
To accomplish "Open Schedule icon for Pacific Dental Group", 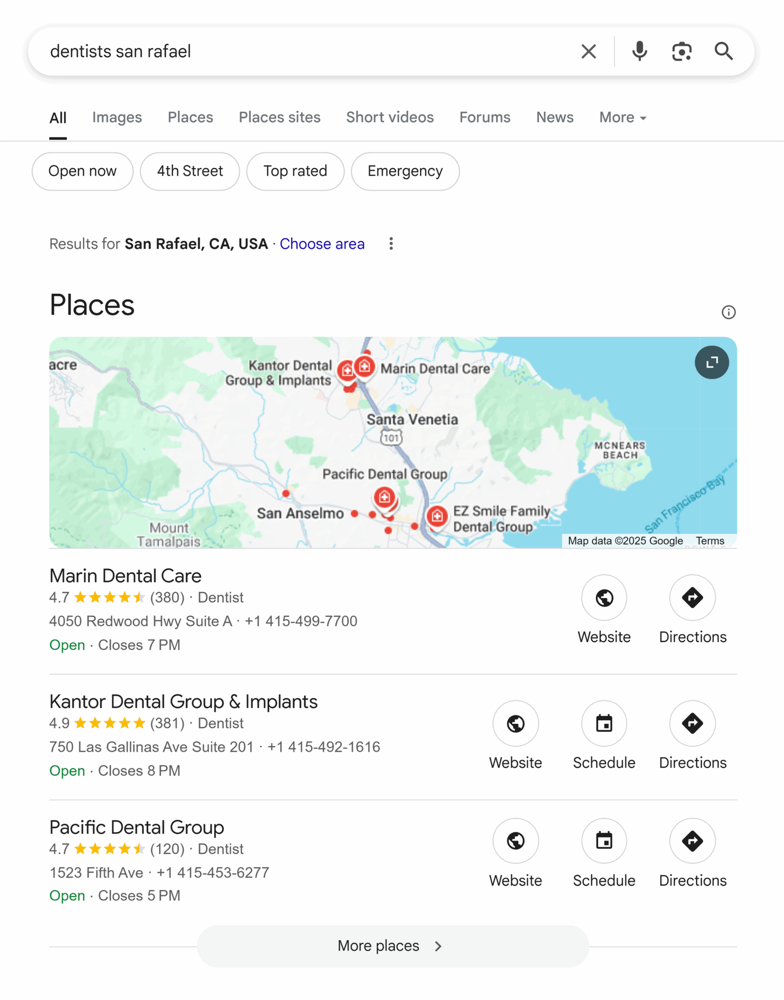I will [604, 841].
